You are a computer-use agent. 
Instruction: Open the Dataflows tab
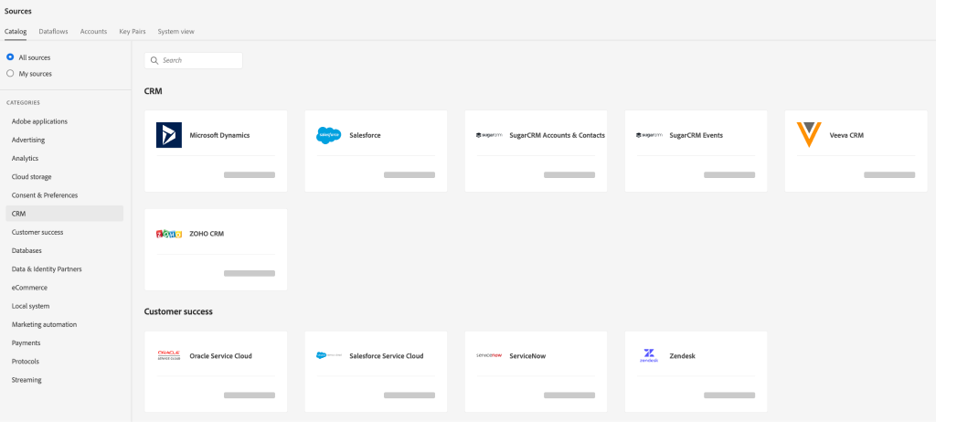click(54, 32)
